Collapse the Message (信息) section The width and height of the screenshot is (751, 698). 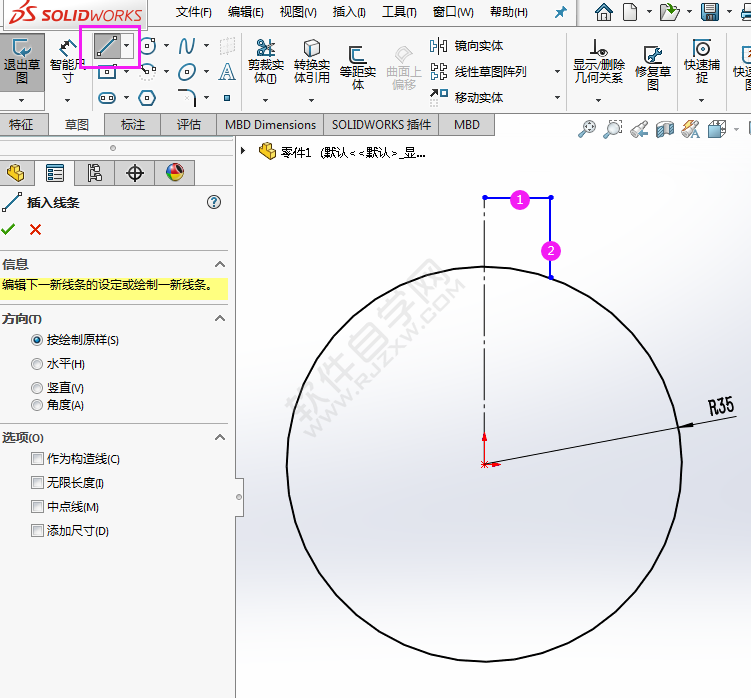point(220,264)
